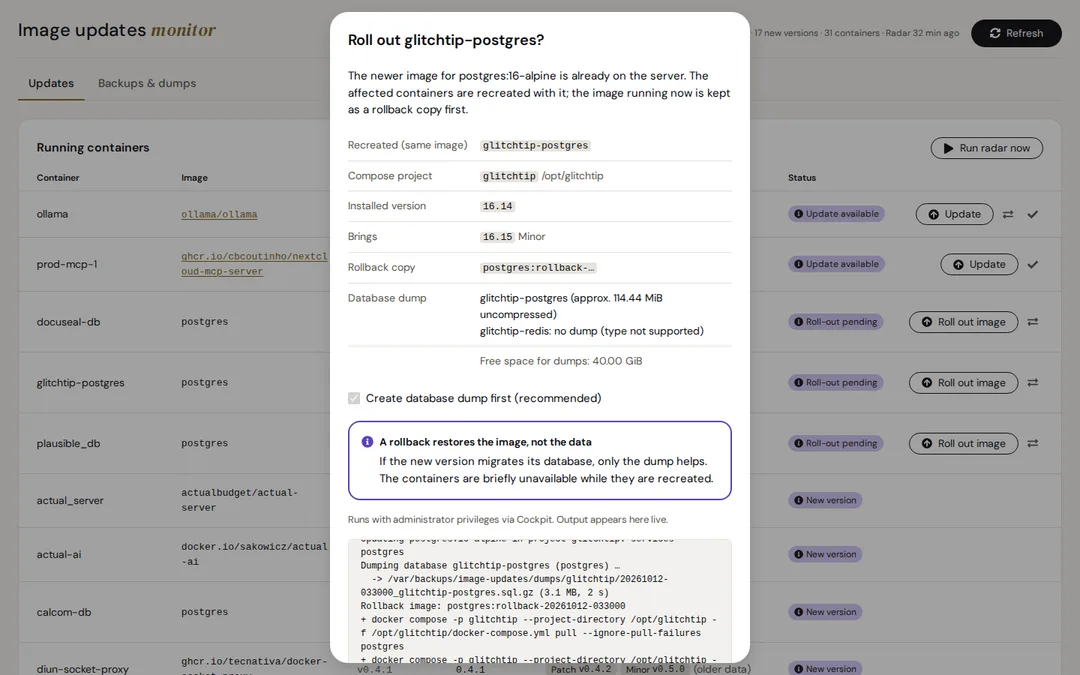The image size is (1080, 675).
Task: Click the glitchtip-postgres recreated container tag
Action: (x=535, y=145)
